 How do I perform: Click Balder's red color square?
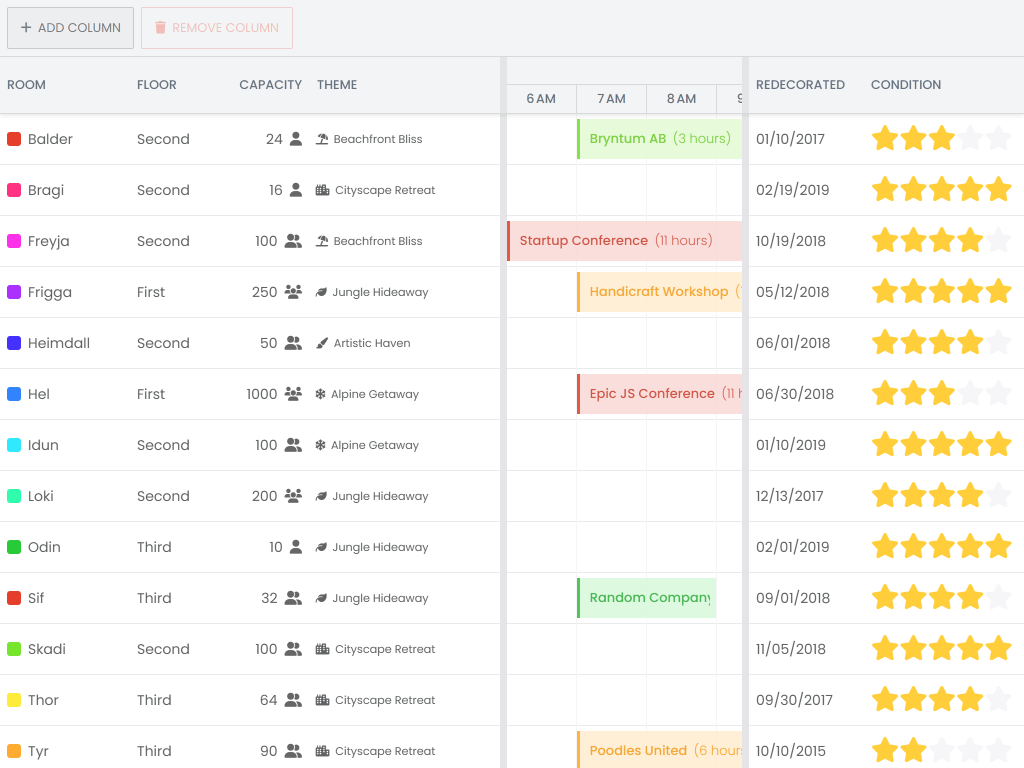coord(14,139)
